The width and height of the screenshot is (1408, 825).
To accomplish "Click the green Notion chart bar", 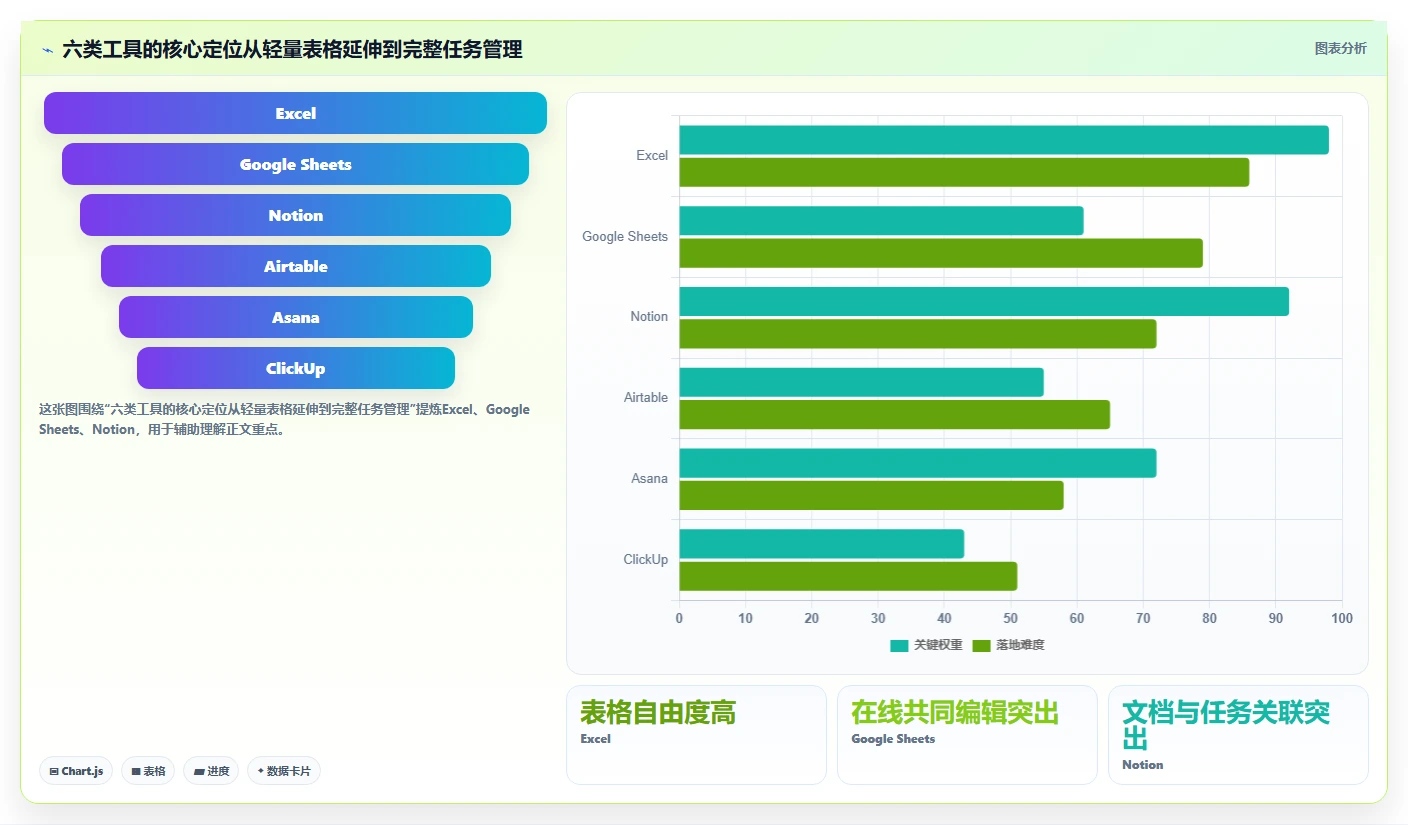I will point(918,334).
